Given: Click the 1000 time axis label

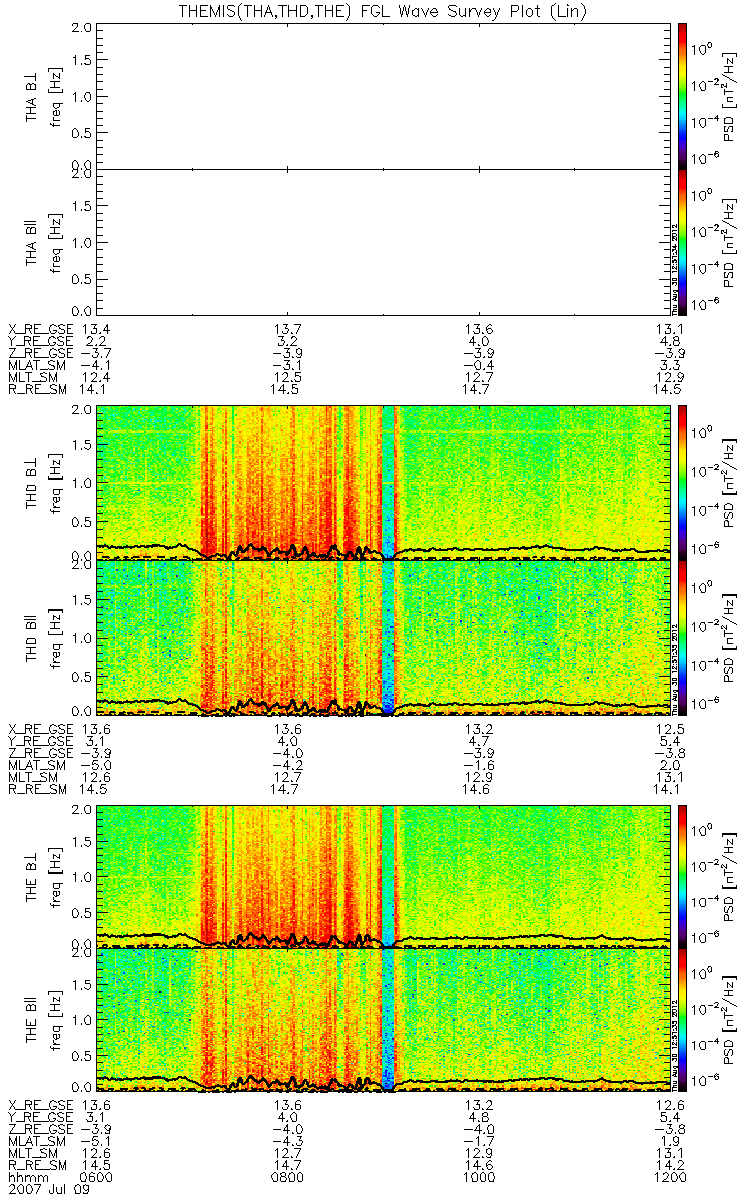Looking at the screenshot, I should 481,1178.
